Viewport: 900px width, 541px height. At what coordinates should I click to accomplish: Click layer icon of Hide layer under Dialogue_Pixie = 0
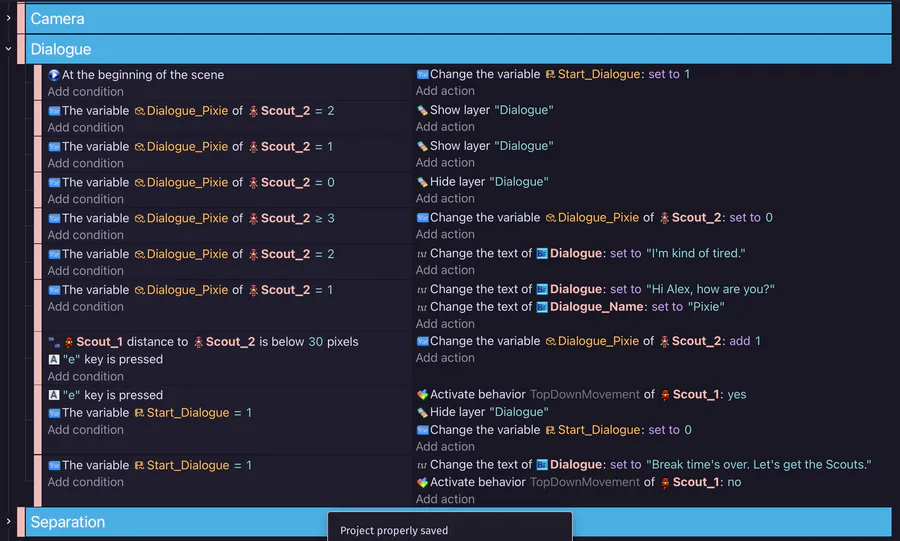[x=422, y=182]
